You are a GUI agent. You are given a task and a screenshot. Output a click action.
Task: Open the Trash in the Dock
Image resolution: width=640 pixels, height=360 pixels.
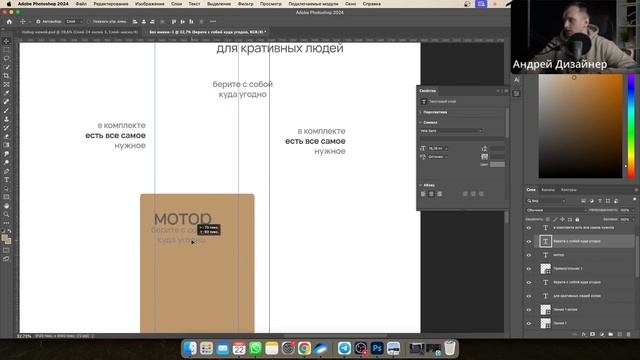[450, 348]
